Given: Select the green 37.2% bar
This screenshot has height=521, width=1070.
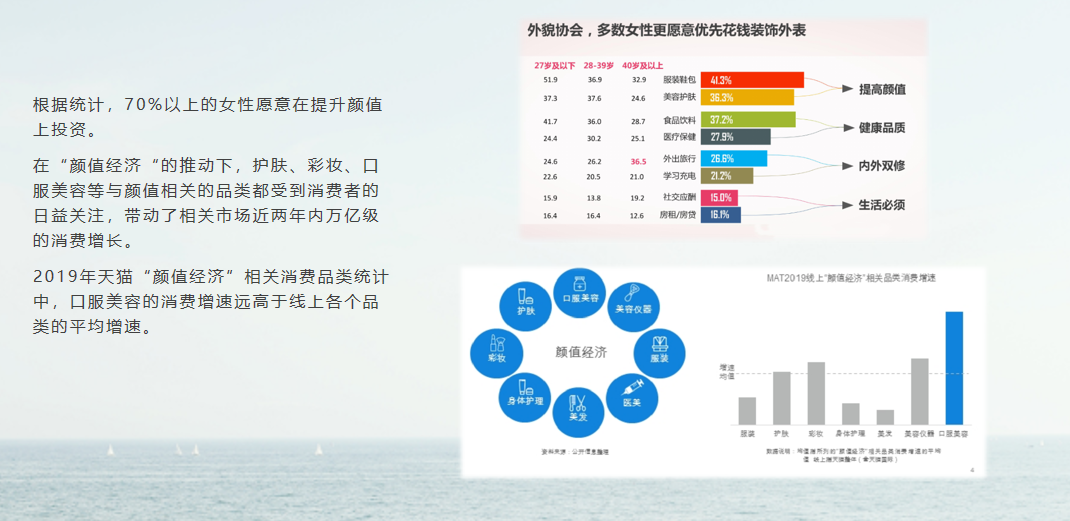Looking at the screenshot, I should point(748,119).
